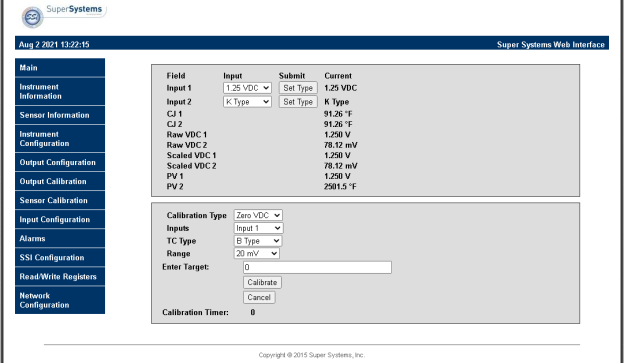
Task: Open Calibration Type dropdown
Action: (258, 215)
